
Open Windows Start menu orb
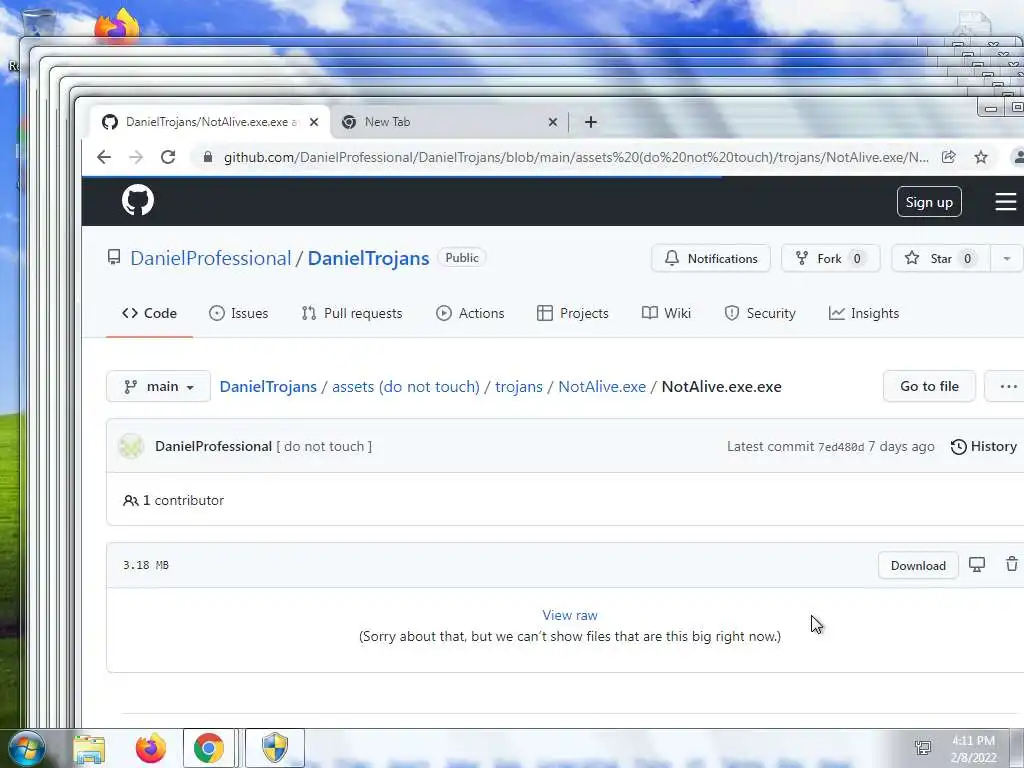(27, 748)
